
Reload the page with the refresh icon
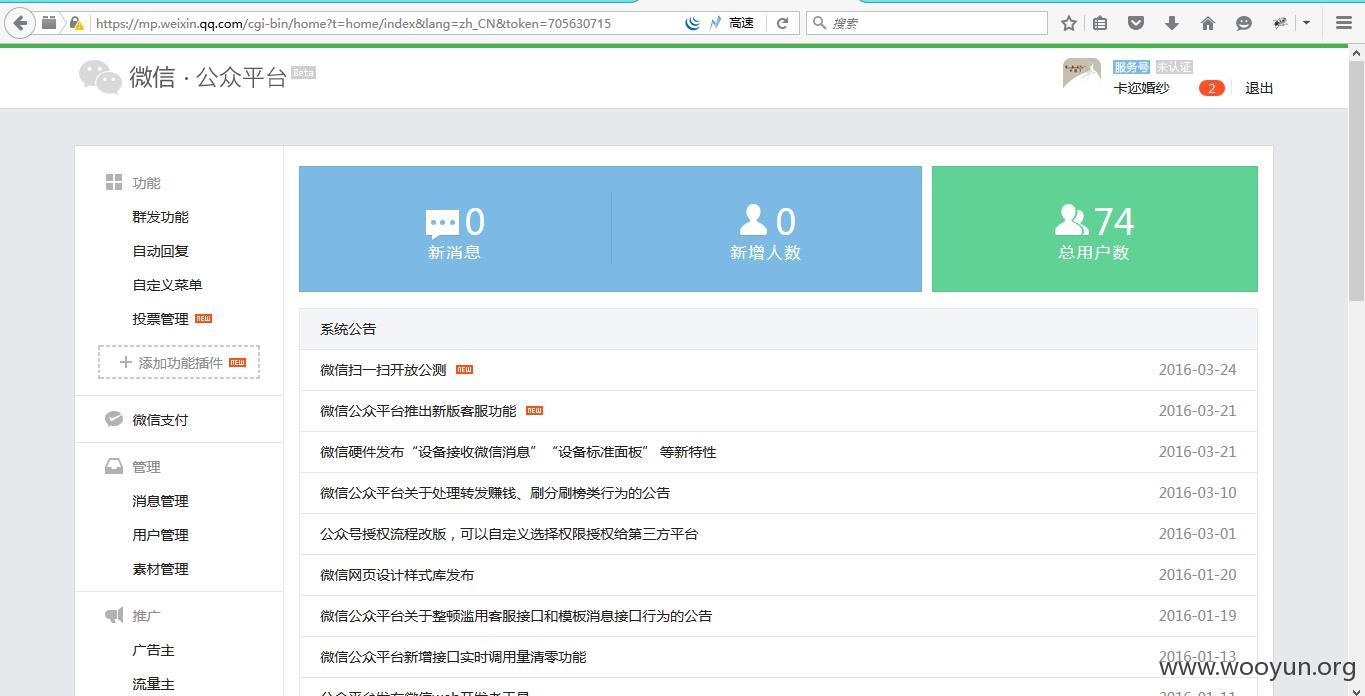783,23
